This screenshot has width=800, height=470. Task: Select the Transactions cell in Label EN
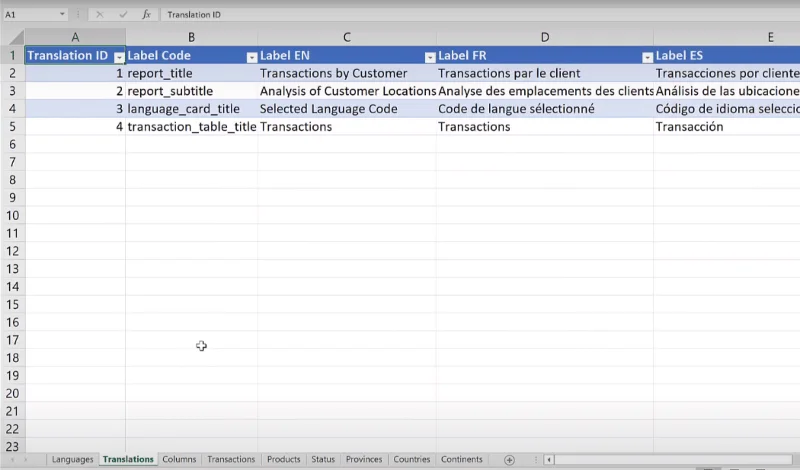[347, 127]
